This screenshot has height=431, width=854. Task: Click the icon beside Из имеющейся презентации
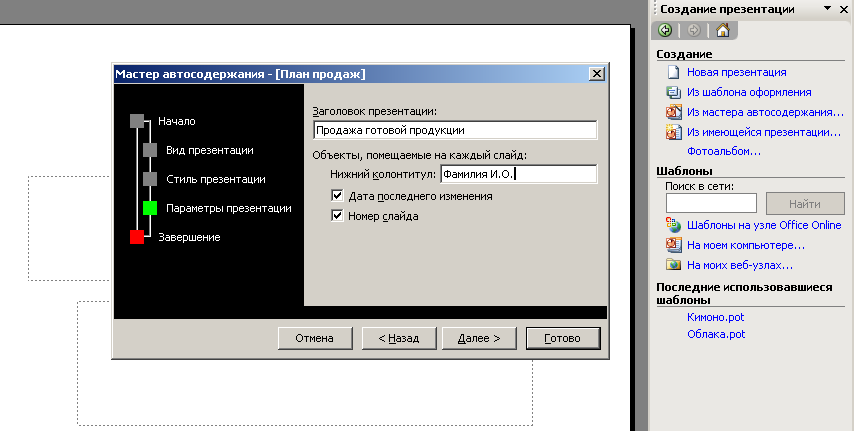674,132
